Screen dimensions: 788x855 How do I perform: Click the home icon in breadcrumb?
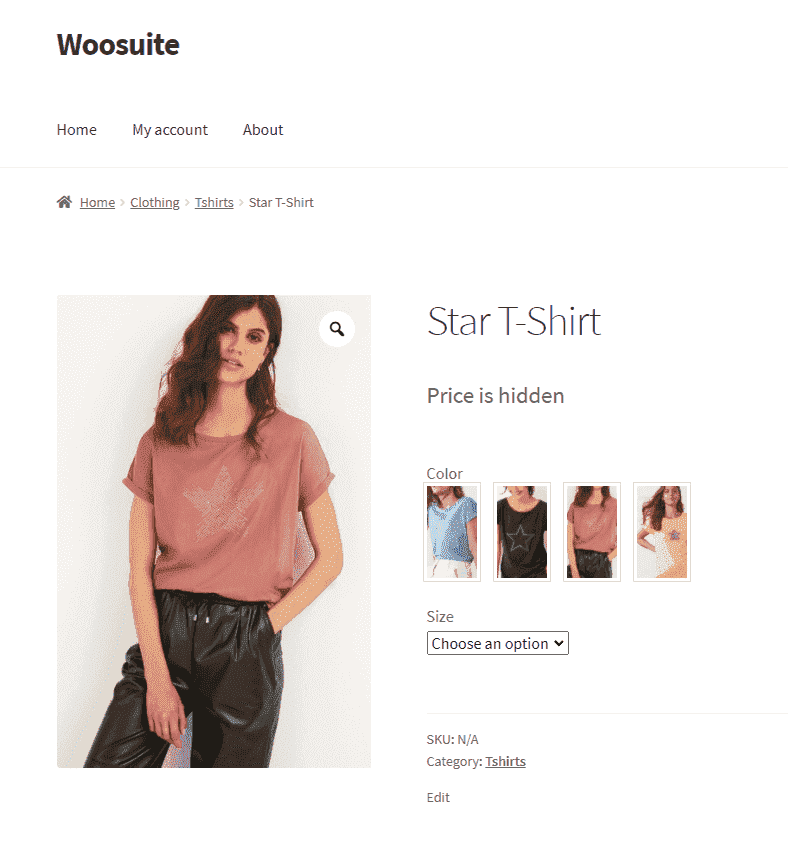point(64,202)
